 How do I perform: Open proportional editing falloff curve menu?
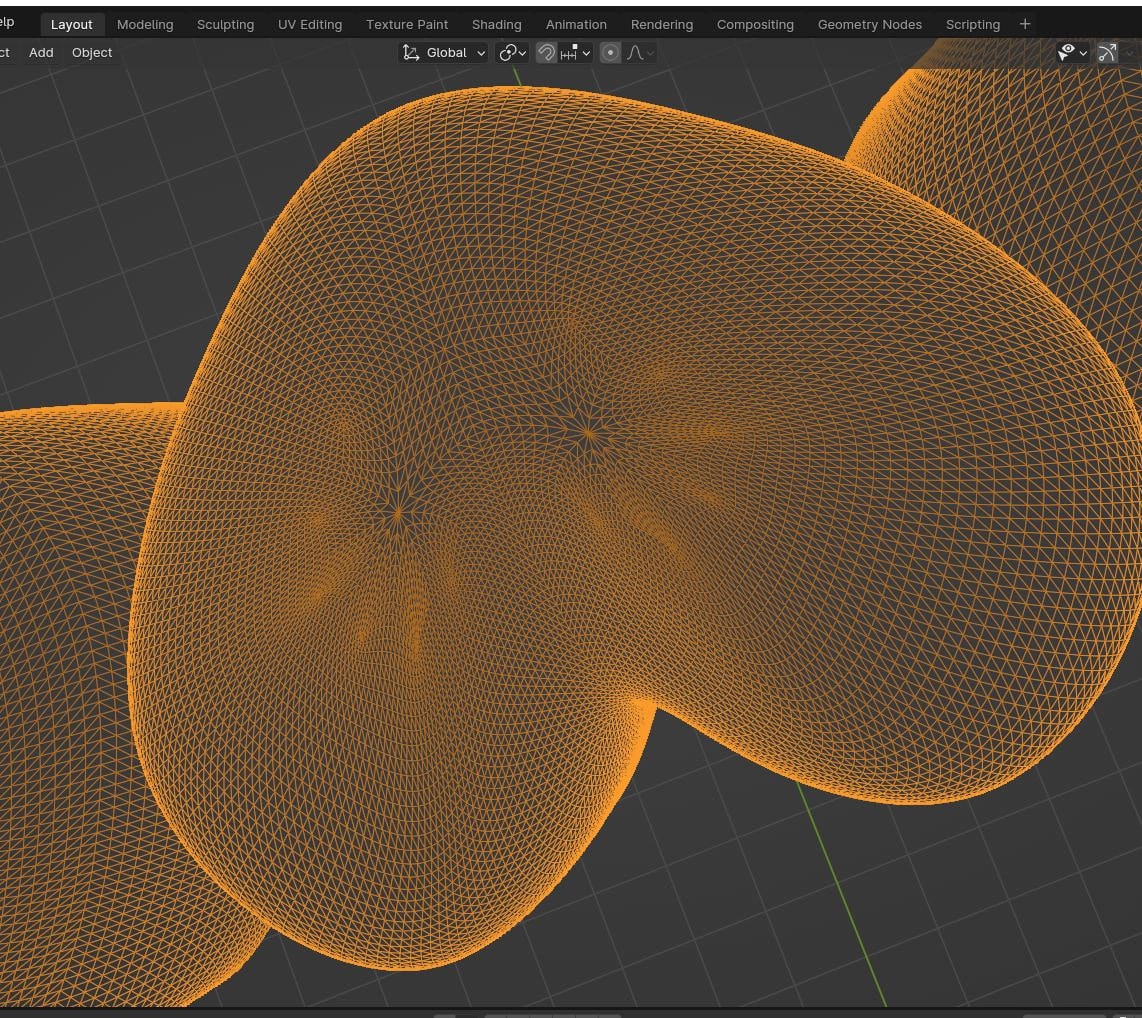pos(640,52)
